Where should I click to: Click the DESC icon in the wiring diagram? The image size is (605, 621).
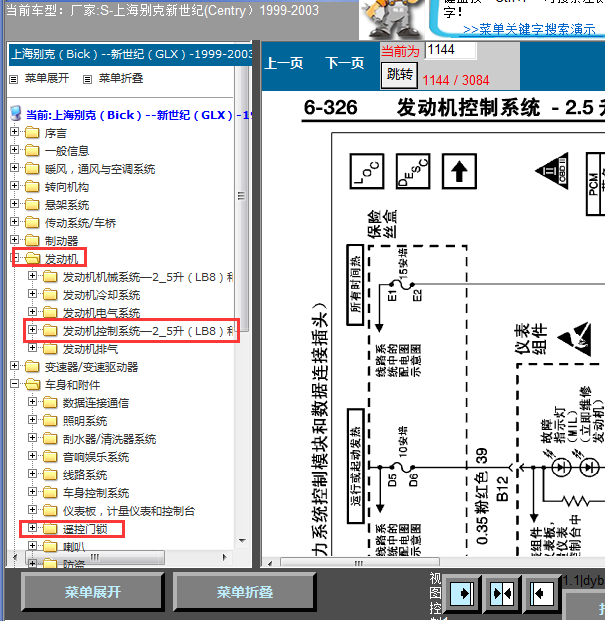pyautogui.click(x=413, y=171)
